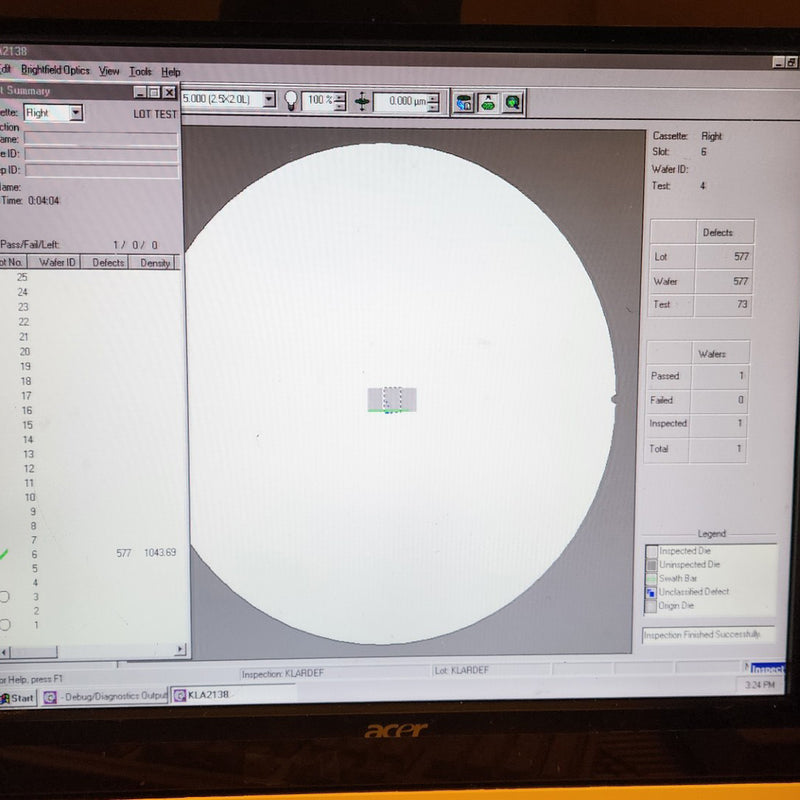Open the Brightfield Optics menu
Screen dimensions: 800x800
pos(55,70)
